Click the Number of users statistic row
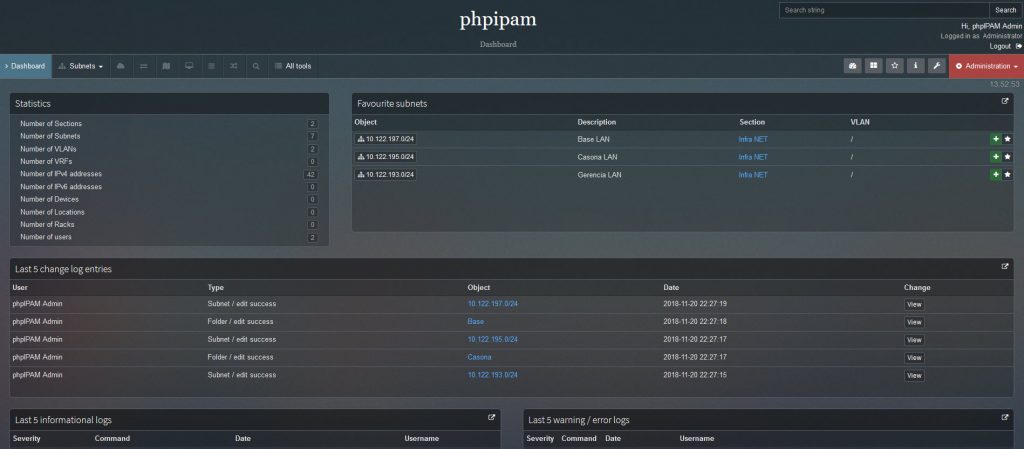Screen dimensions: 1024x449 [169, 237]
